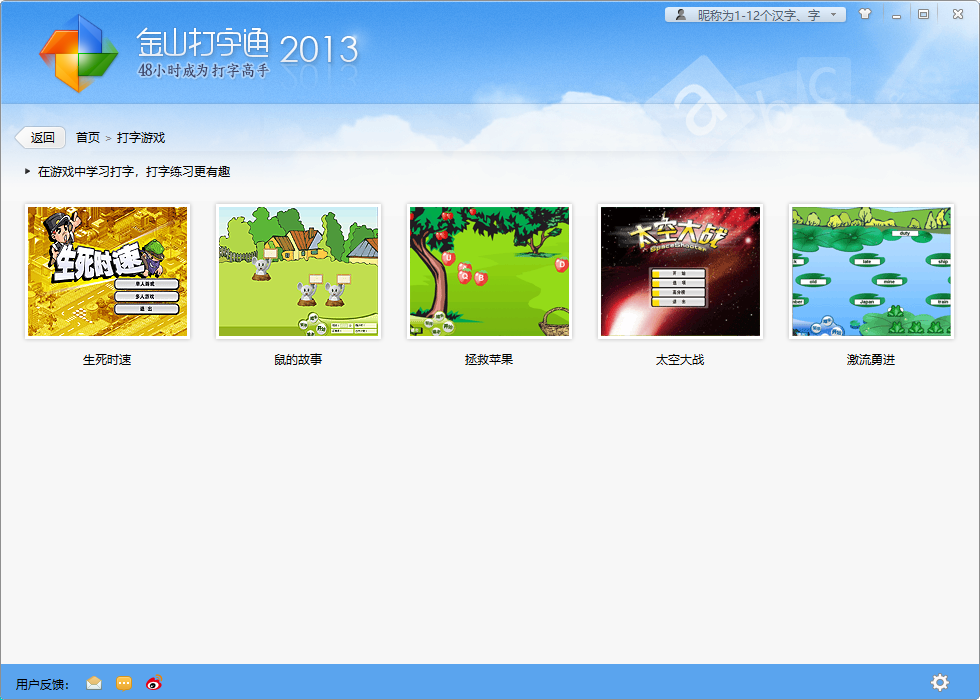980x700 pixels.
Task: Click the user avatar in the nickname bar
Action: coord(680,14)
